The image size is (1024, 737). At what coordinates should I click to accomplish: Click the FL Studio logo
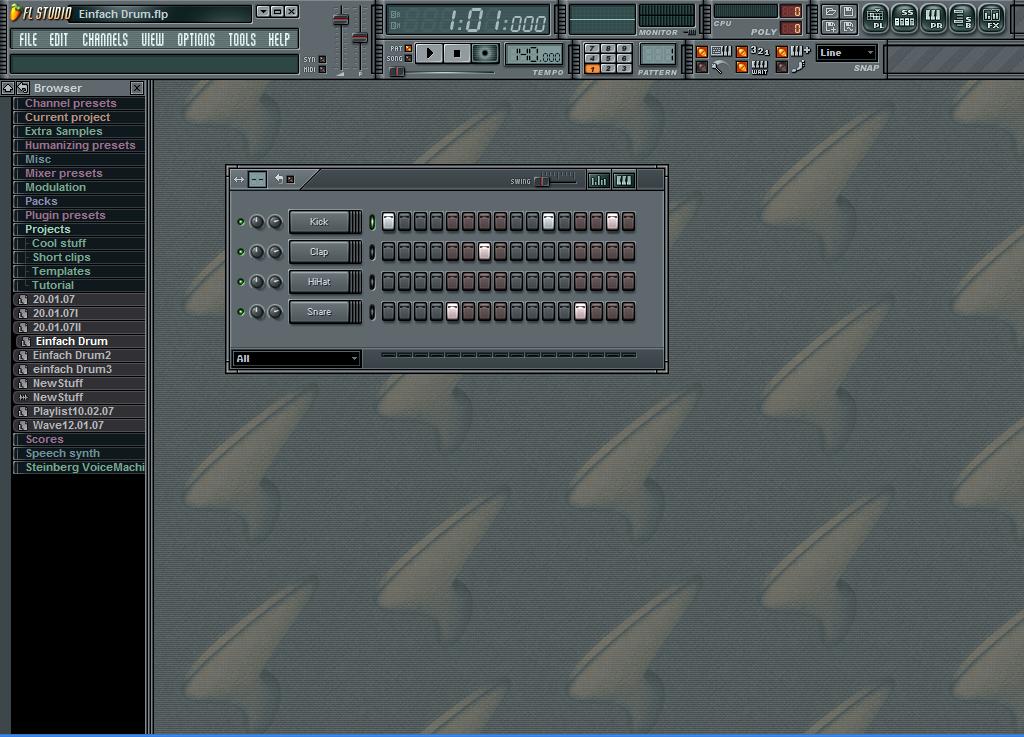click(40, 13)
